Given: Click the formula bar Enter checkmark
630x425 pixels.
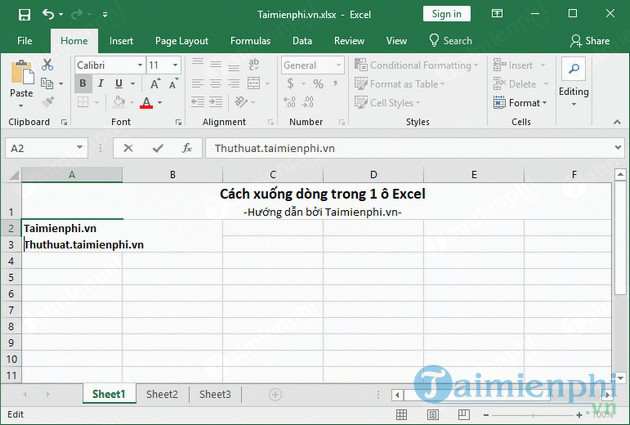Looking at the screenshot, I should 158,148.
